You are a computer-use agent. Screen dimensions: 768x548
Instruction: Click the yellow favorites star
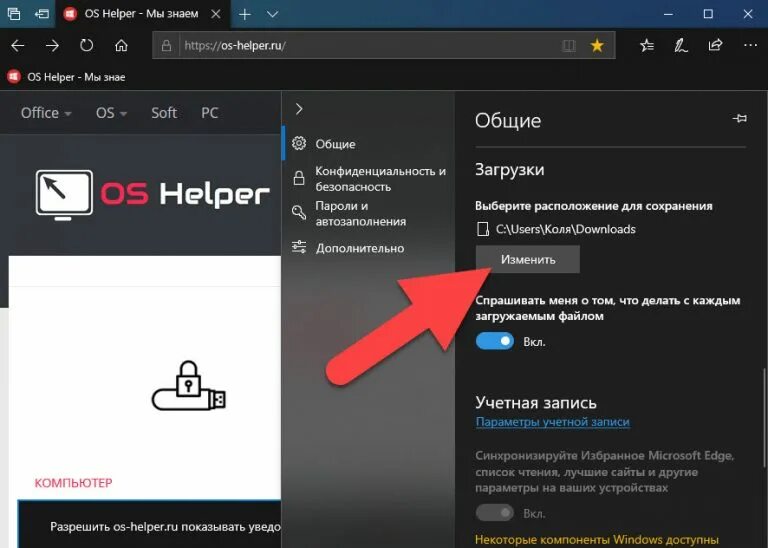[x=597, y=46]
